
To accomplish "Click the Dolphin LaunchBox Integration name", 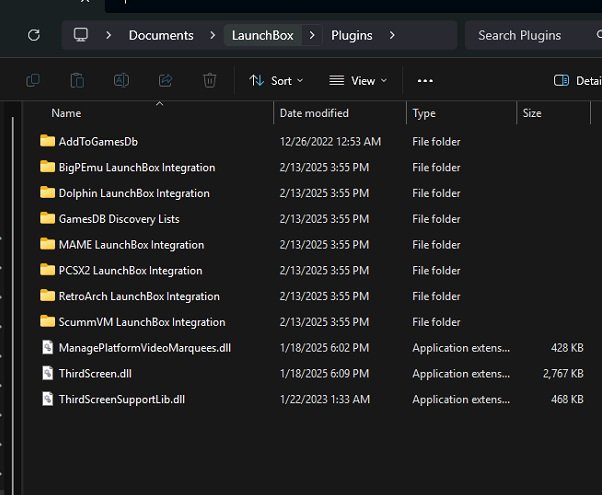I will point(134,194).
